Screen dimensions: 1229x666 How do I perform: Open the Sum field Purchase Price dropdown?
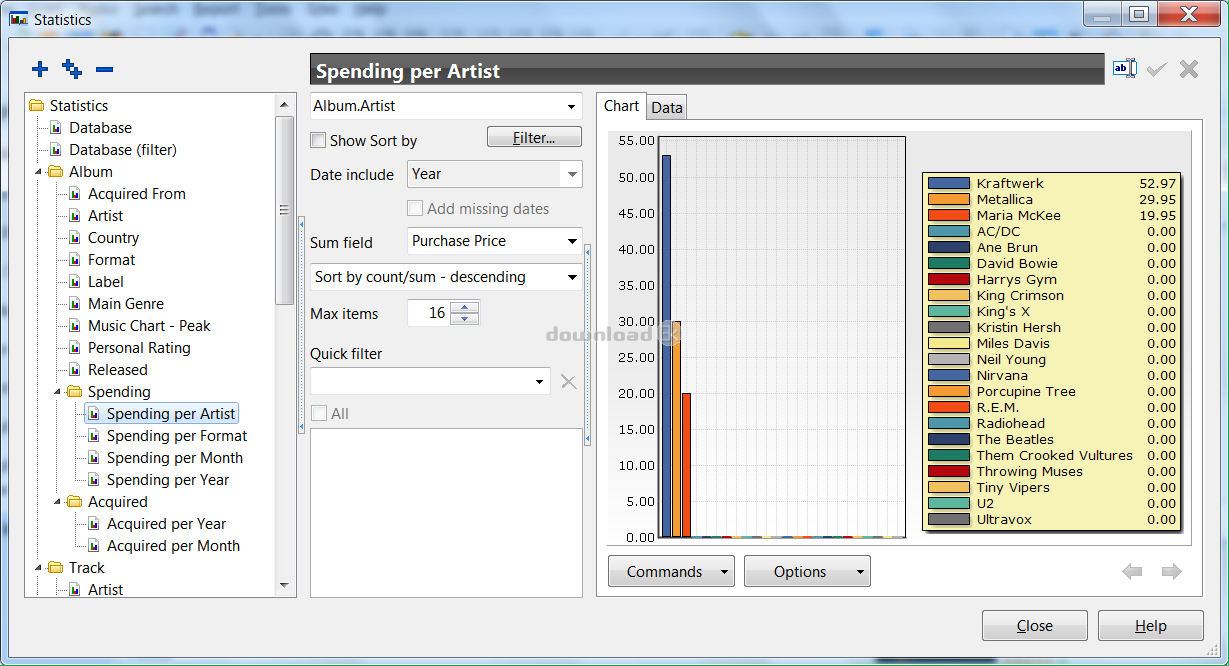[x=572, y=241]
